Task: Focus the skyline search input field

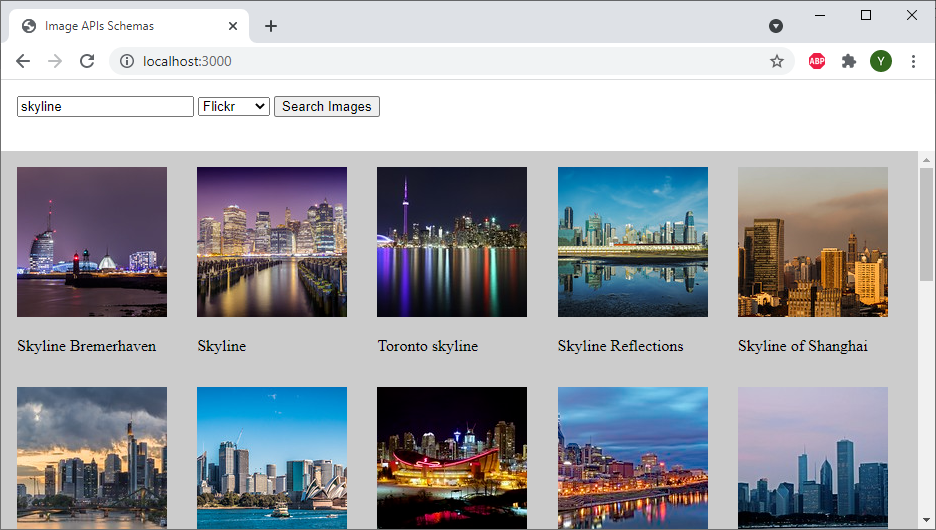Action: point(105,106)
